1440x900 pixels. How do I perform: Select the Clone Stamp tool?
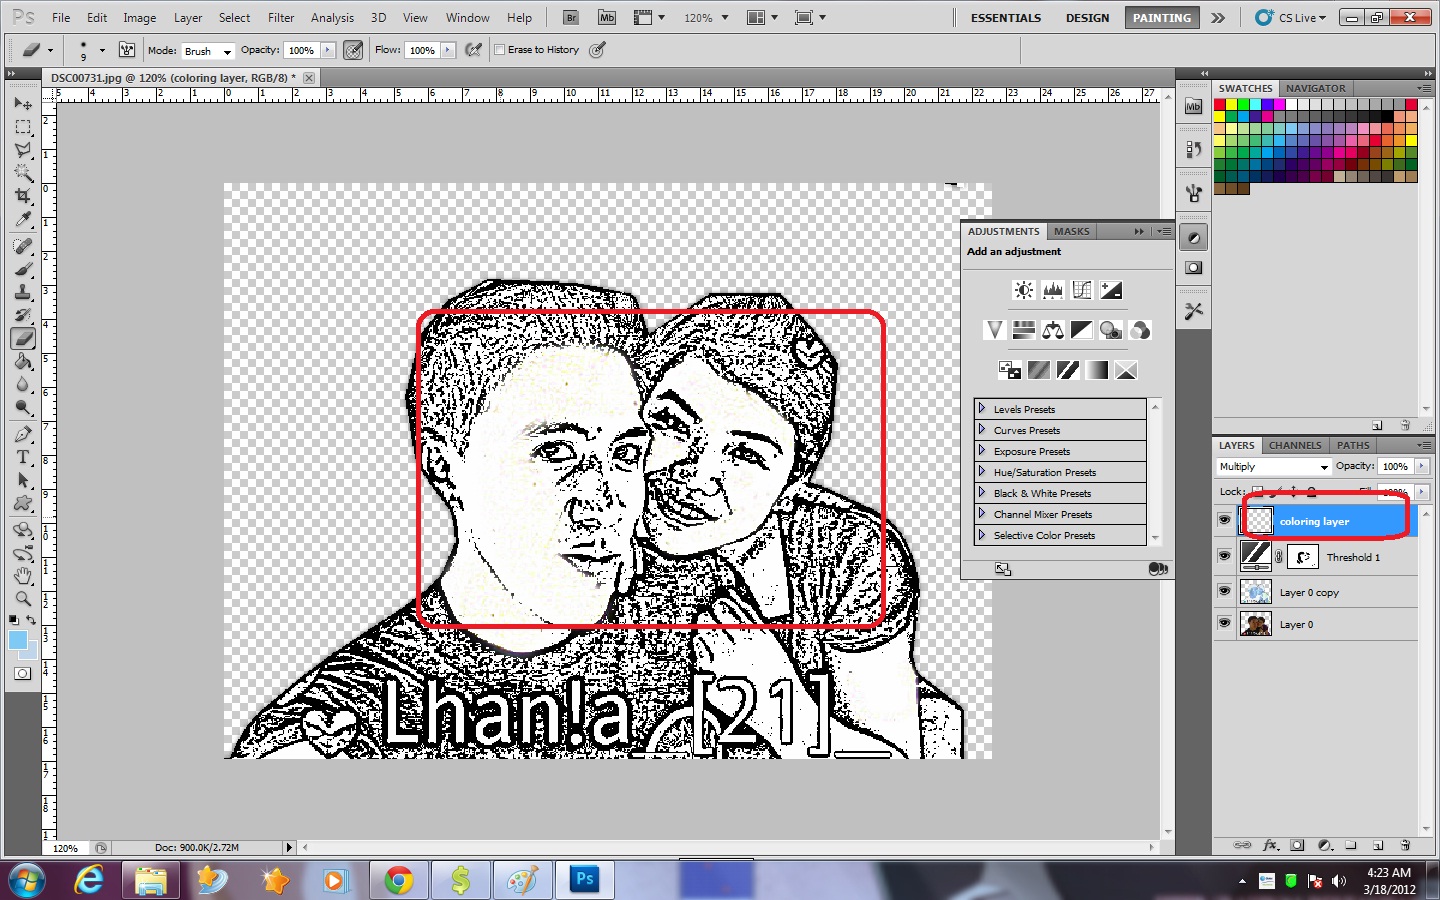(23, 291)
